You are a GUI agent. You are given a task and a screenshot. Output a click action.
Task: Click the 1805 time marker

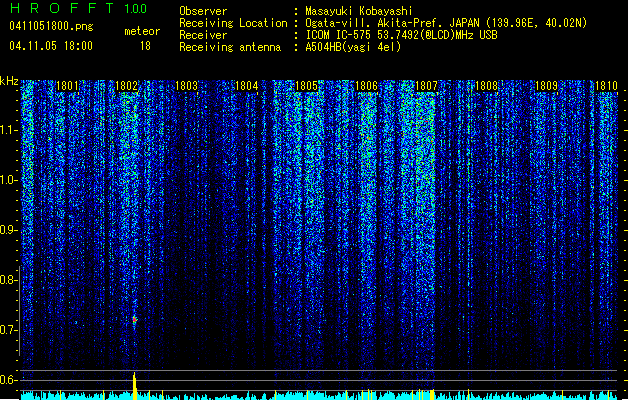click(306, 86)
